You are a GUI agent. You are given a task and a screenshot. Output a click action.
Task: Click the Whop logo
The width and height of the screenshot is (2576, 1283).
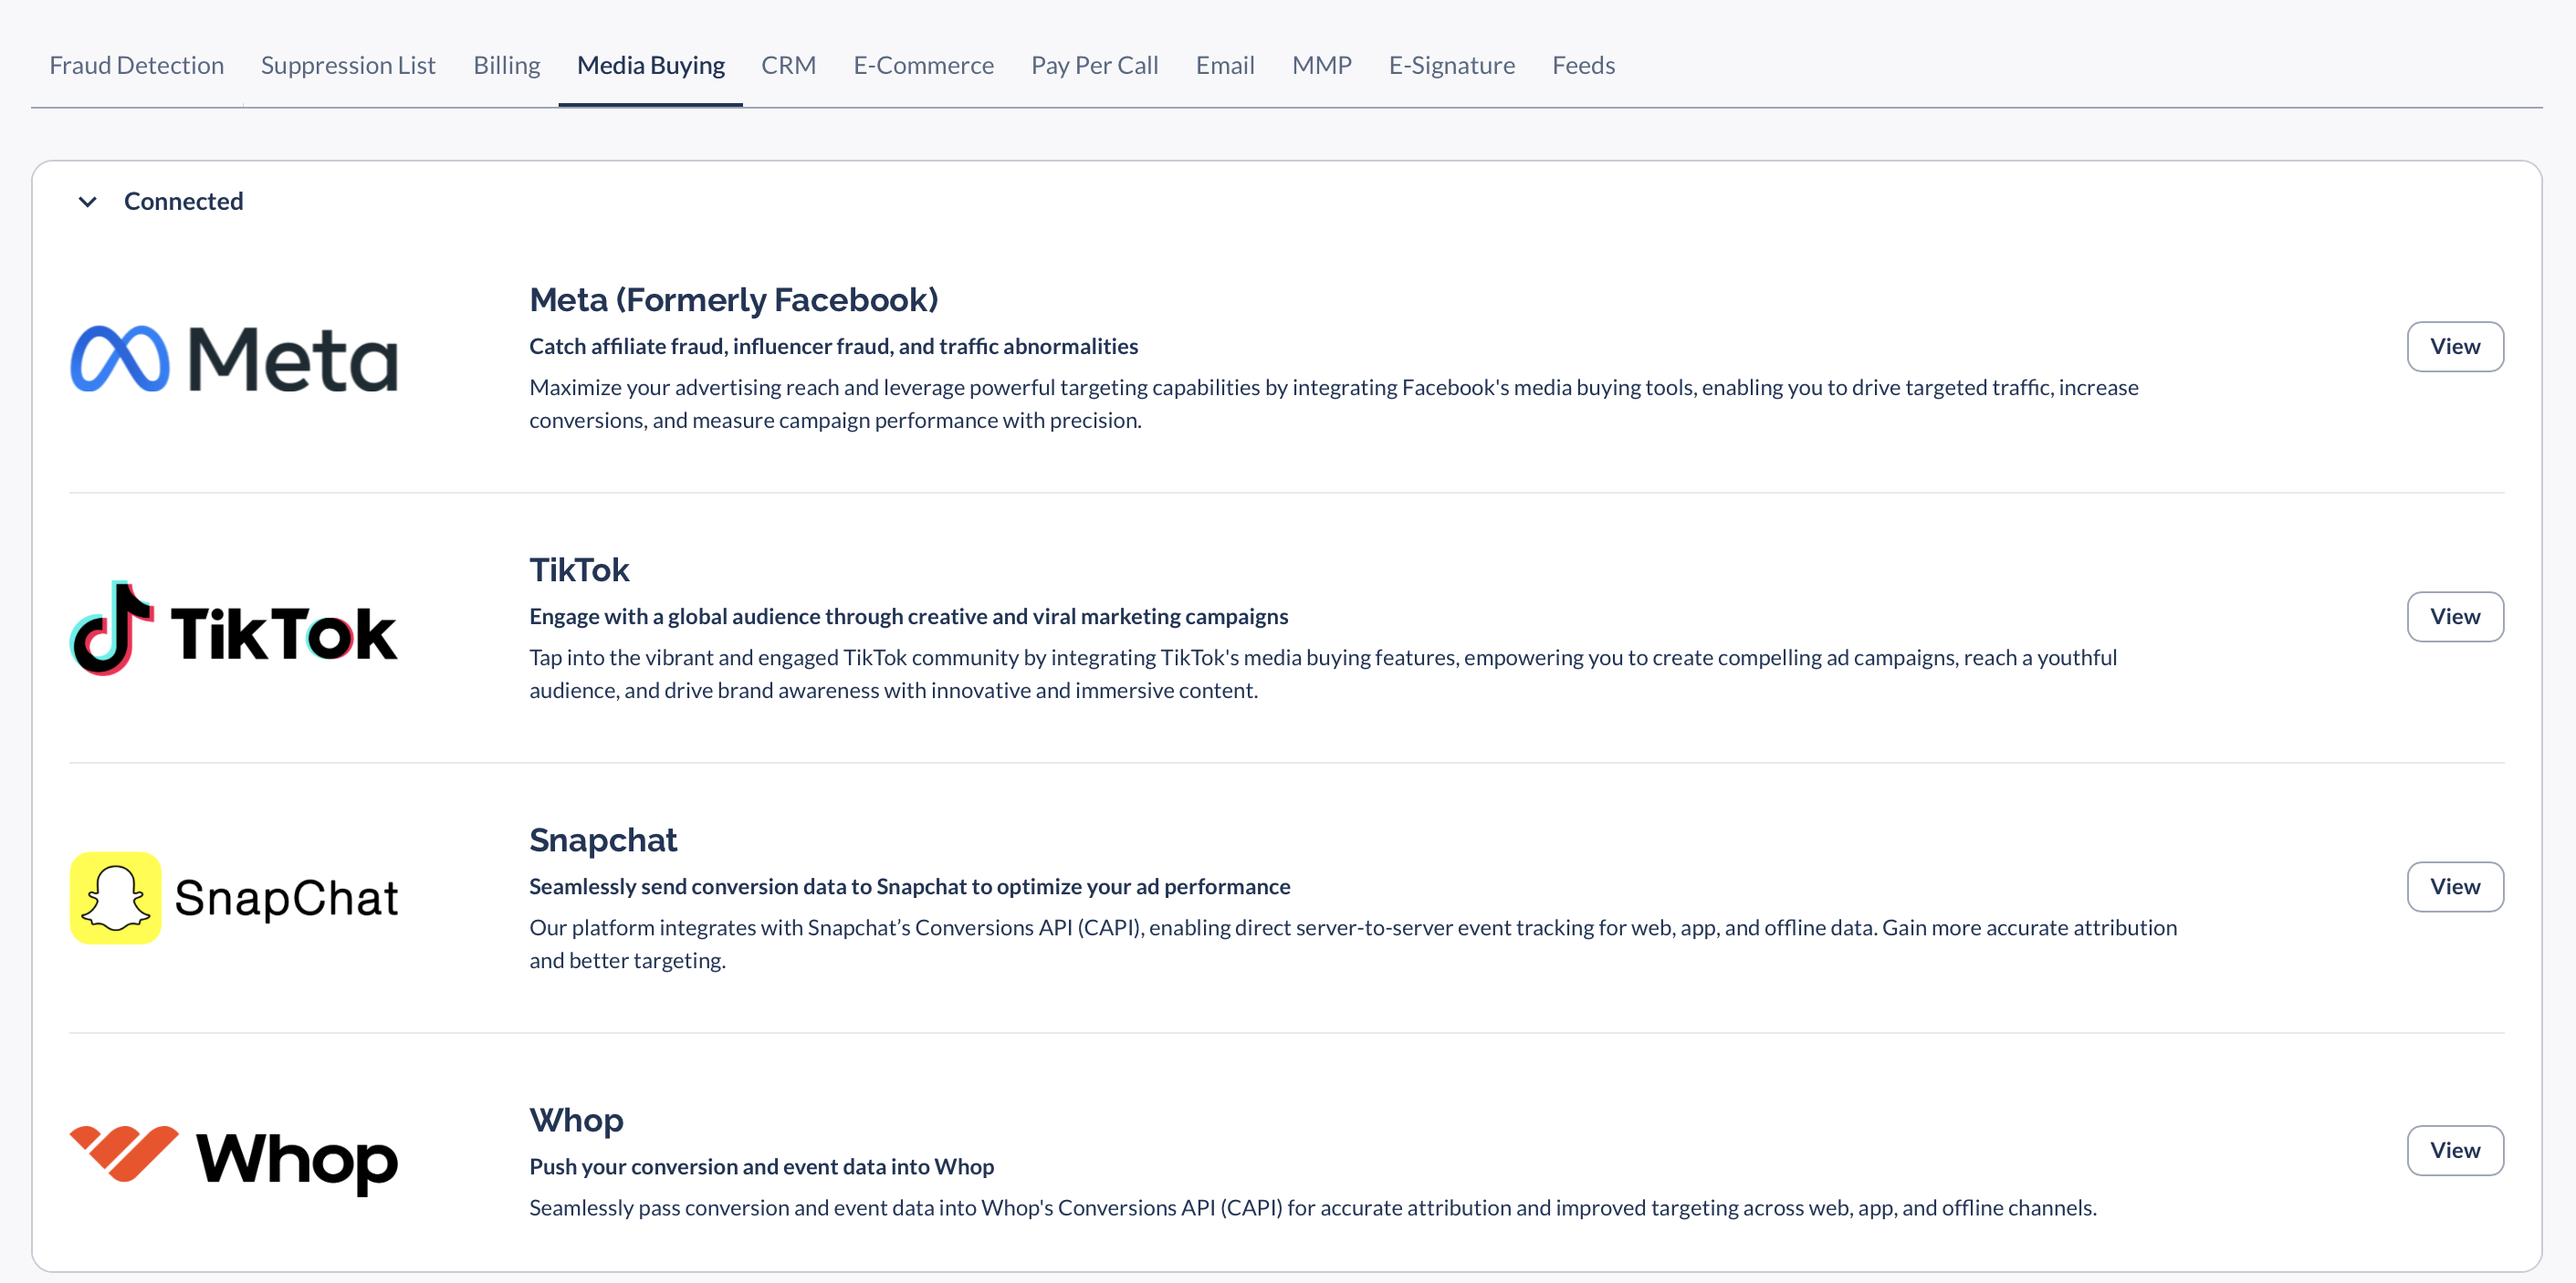pyautogui.click(x=234, y=1159)
